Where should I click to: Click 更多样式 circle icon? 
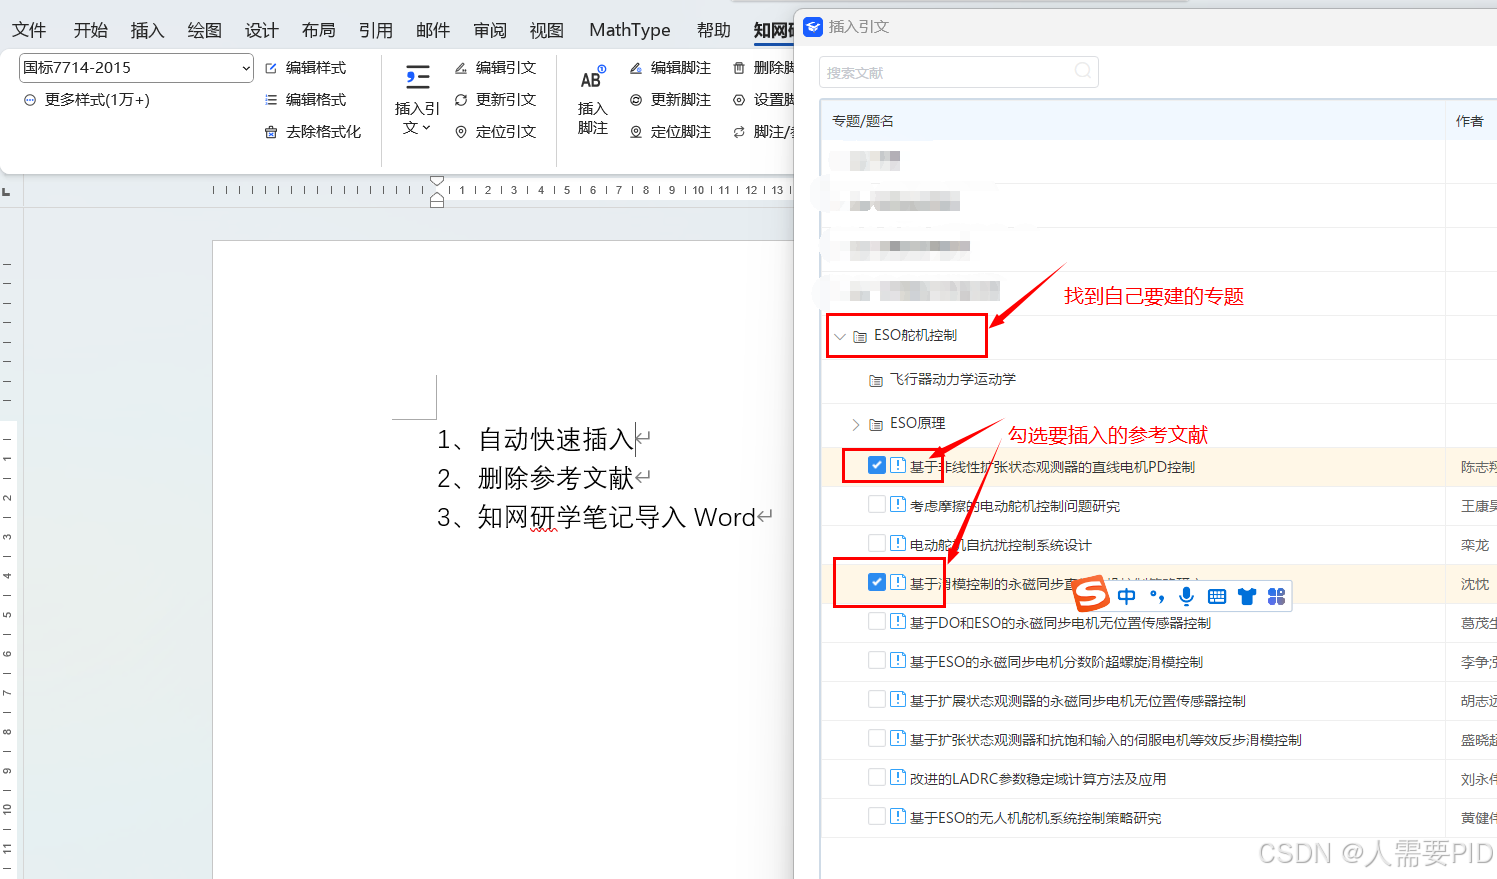(x=30, y=100)
